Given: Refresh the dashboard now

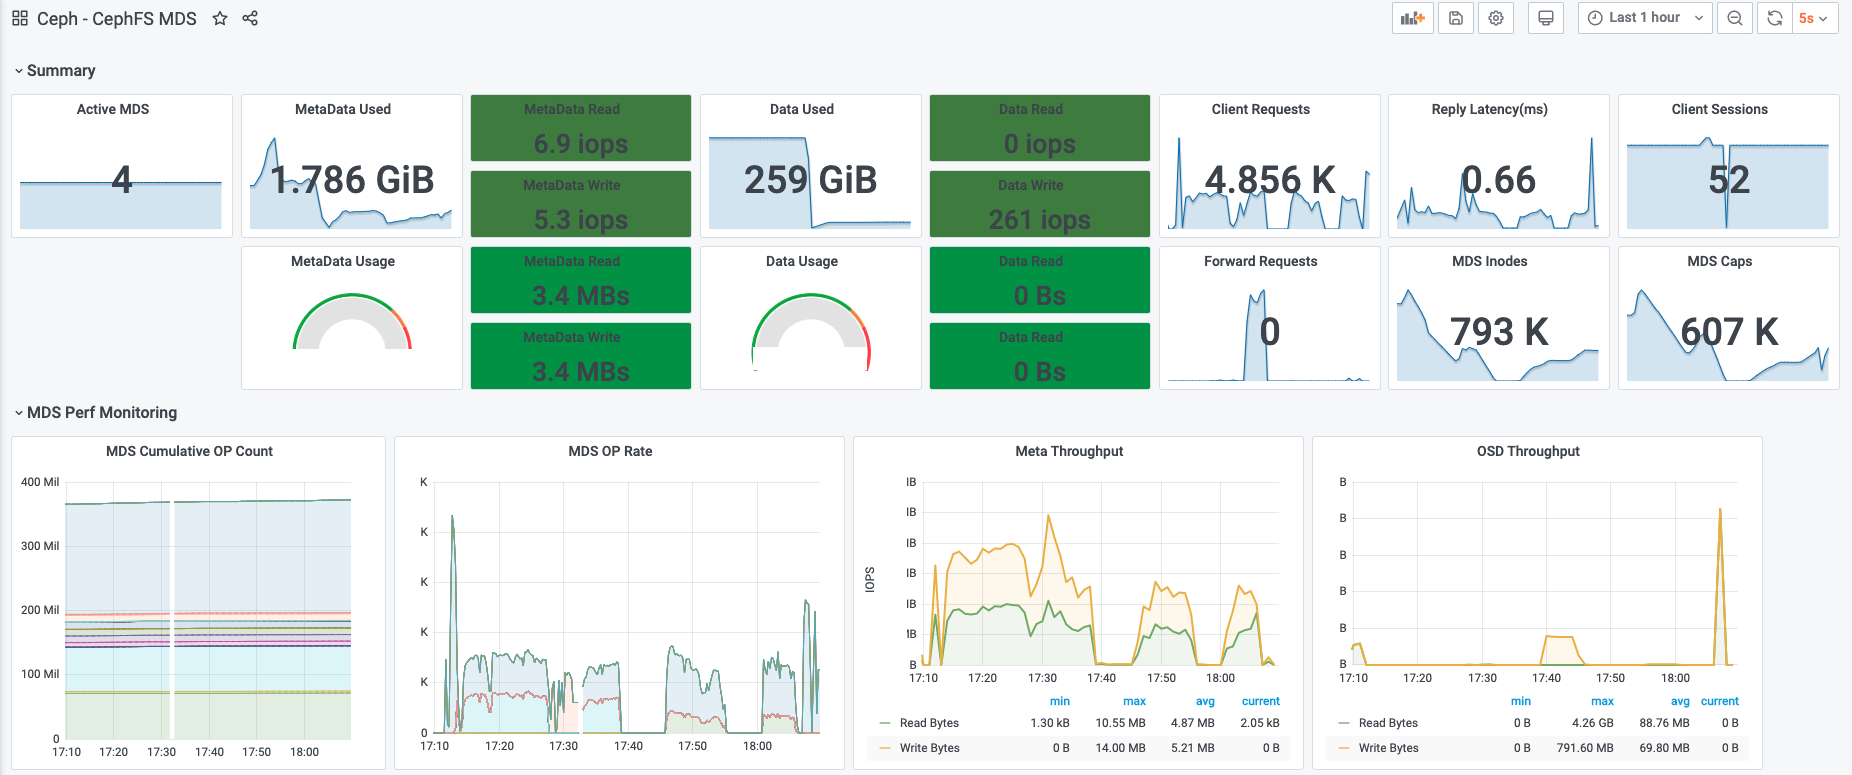Looking at the screenshot, I should 1774,18.
